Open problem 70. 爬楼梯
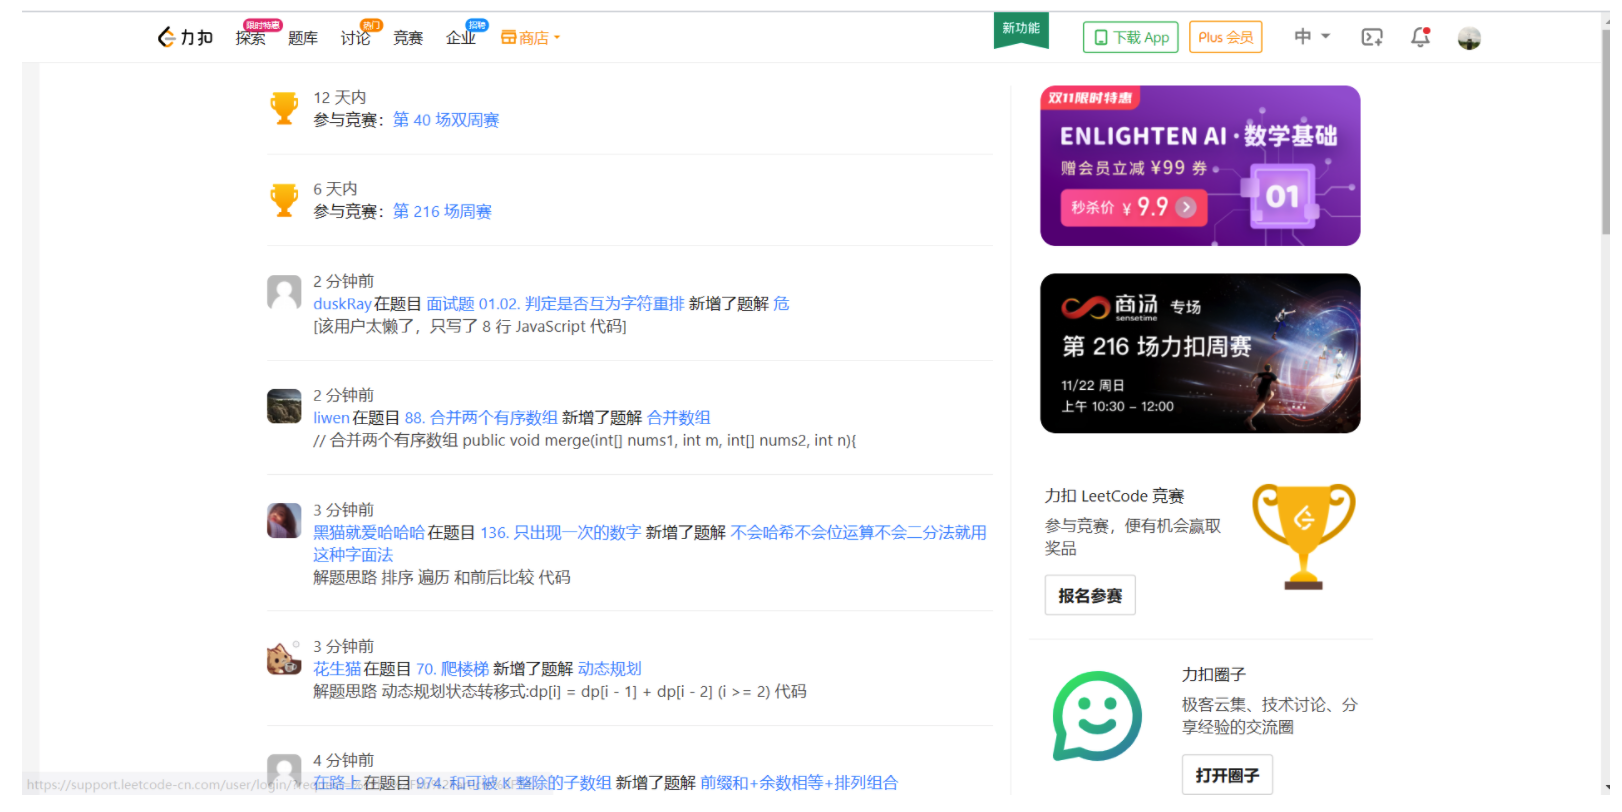The height and width of the screenshot is (812, 1622). [453, 669]
